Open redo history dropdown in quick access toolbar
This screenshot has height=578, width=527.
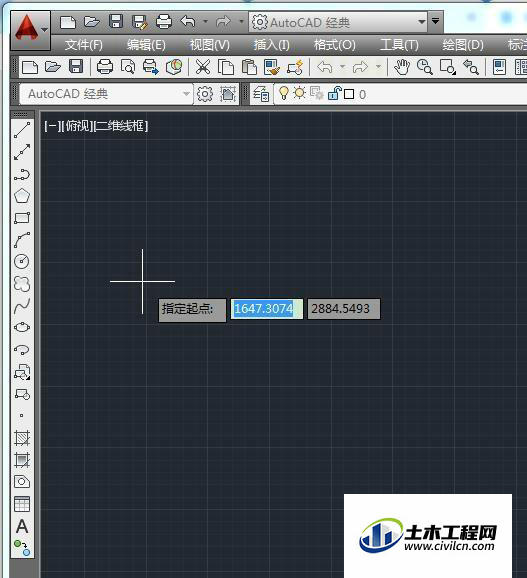241,22
